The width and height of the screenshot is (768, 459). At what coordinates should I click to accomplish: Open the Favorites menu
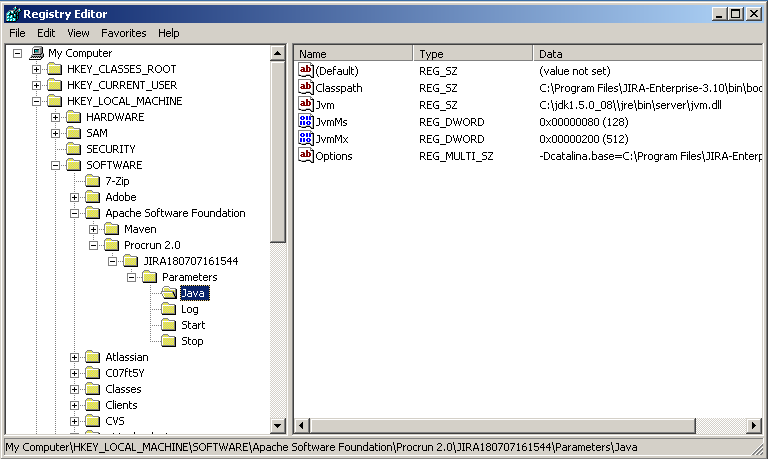click(123, 33)
